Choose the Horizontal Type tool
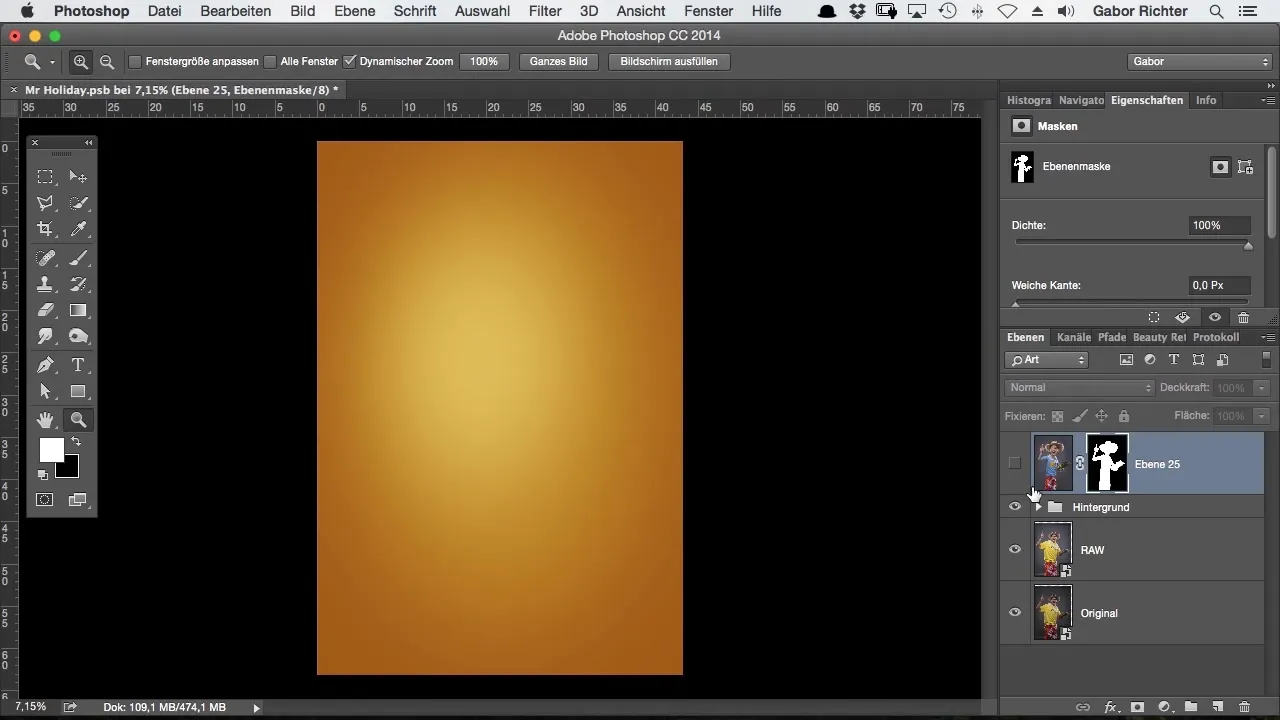Screen dimensions: 1280x720 click(x=78, y=365)
